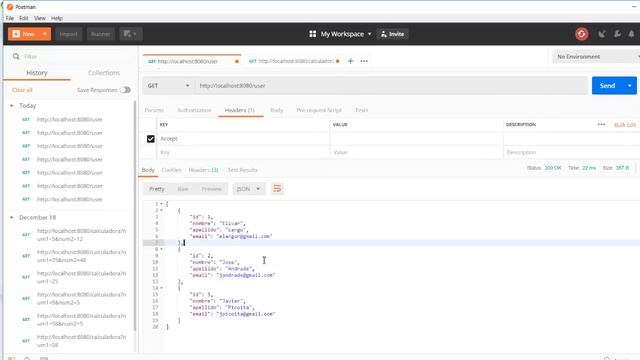Uncheck the Accept header checkbox
The height and width of the screenshot is (360, 640).
(151, 139)
